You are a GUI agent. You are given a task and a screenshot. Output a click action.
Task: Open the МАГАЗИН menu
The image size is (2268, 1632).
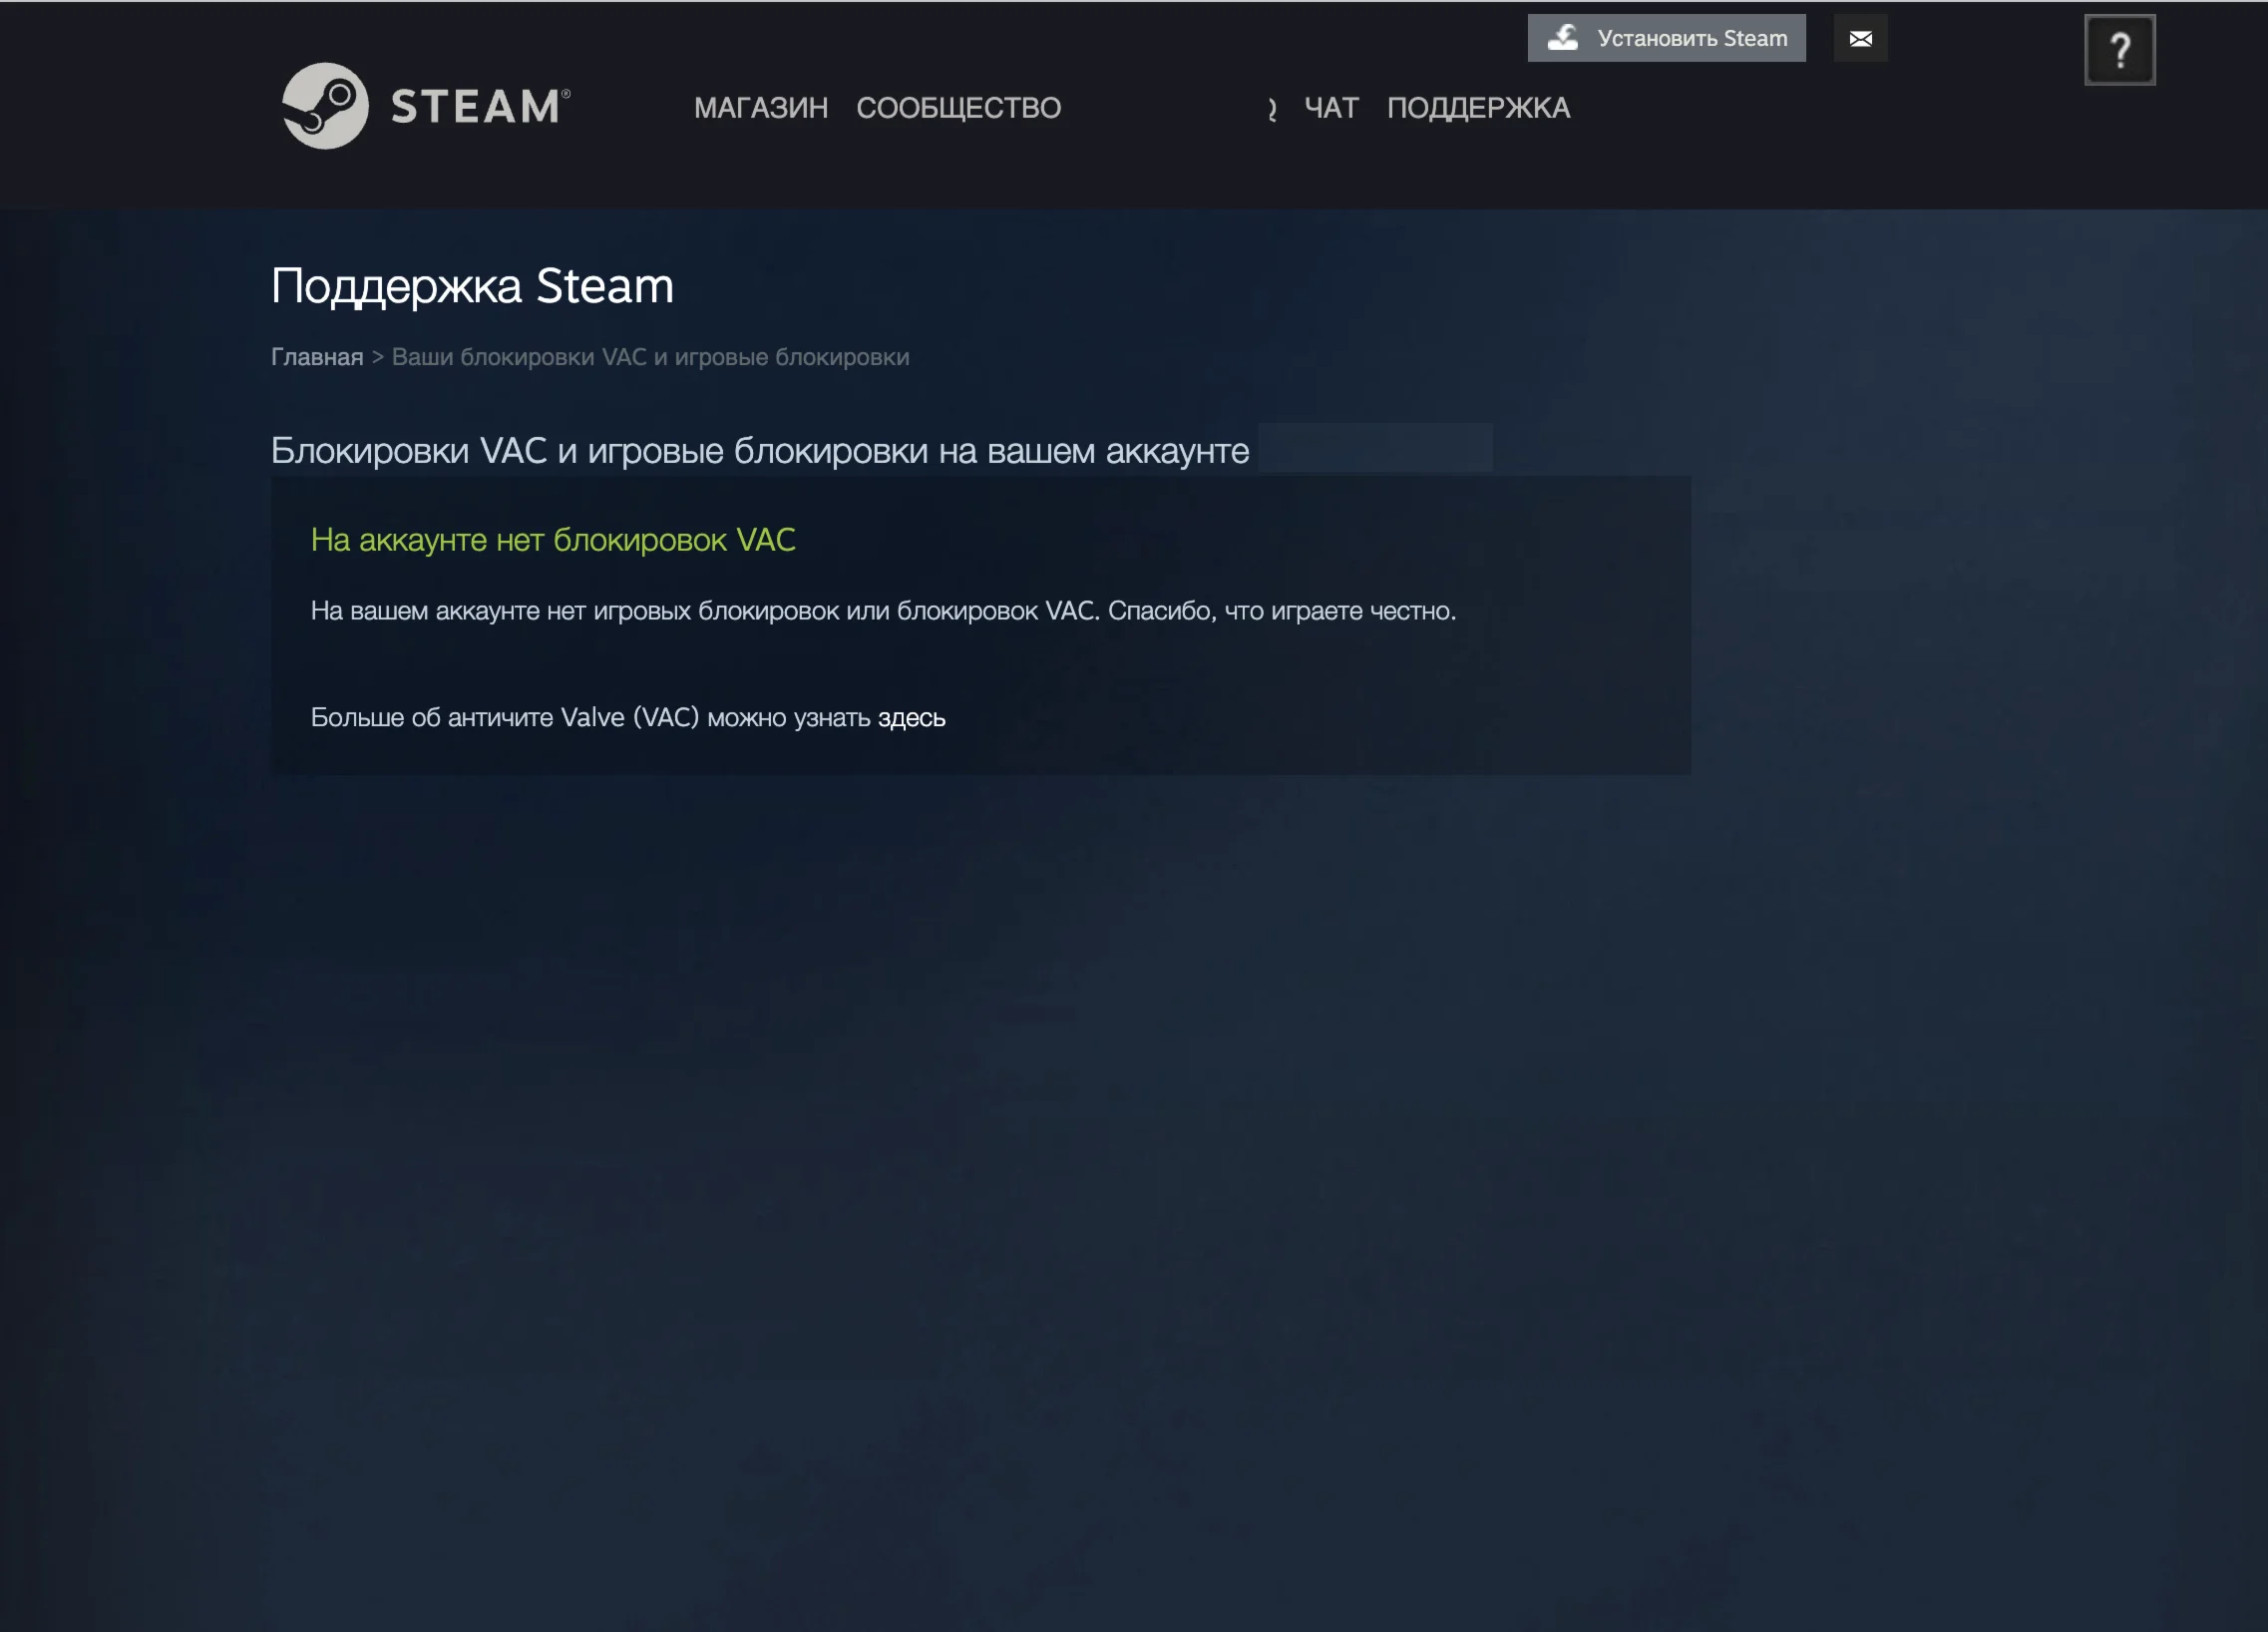click(760, 108)
